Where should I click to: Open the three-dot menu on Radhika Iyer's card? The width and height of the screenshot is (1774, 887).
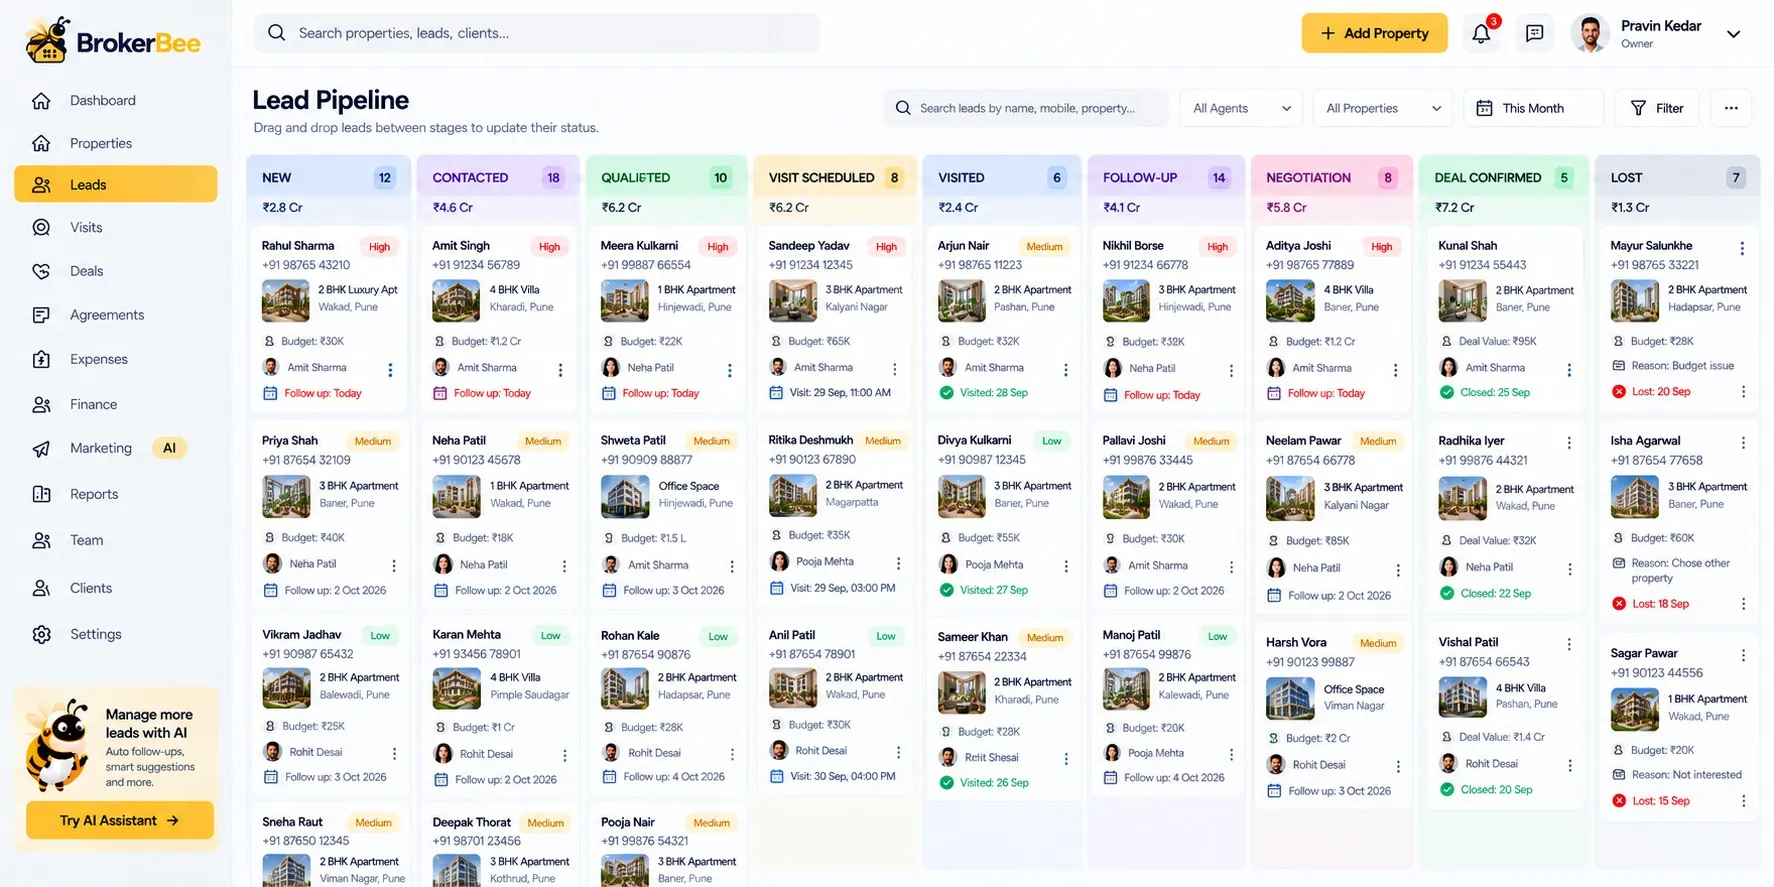(1569, 443)
